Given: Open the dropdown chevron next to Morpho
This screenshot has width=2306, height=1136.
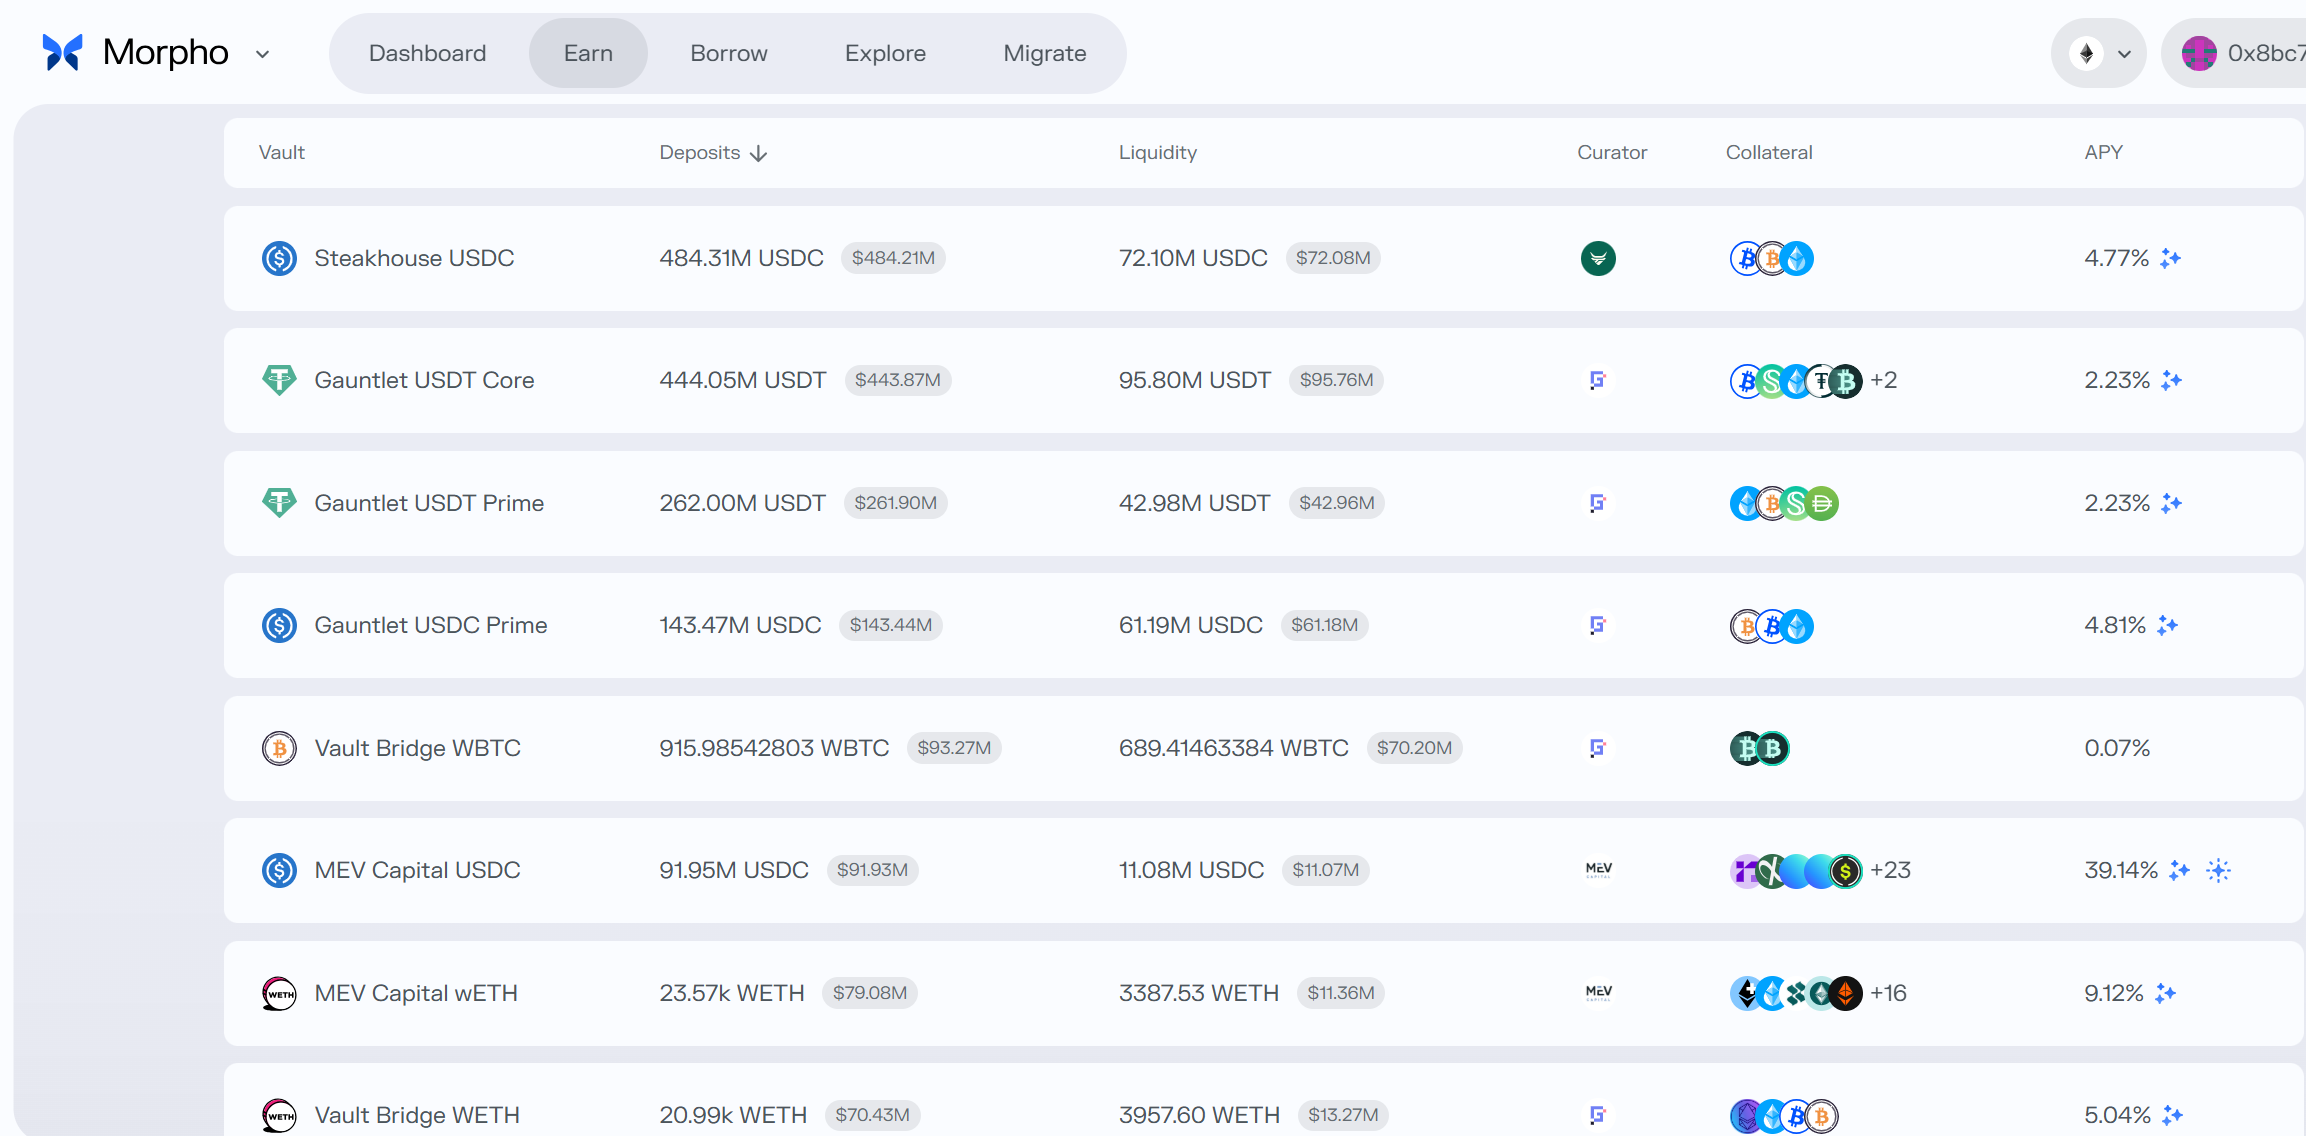Looking at the screenshot, I should pyautogui.click(x=263, y=54).
